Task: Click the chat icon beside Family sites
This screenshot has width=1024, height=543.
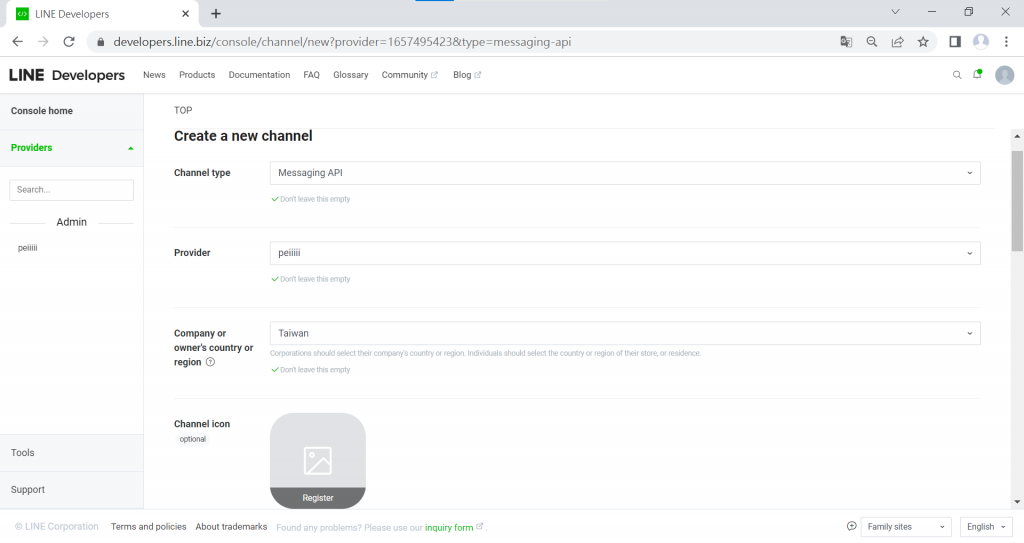Action: point(852,526)
